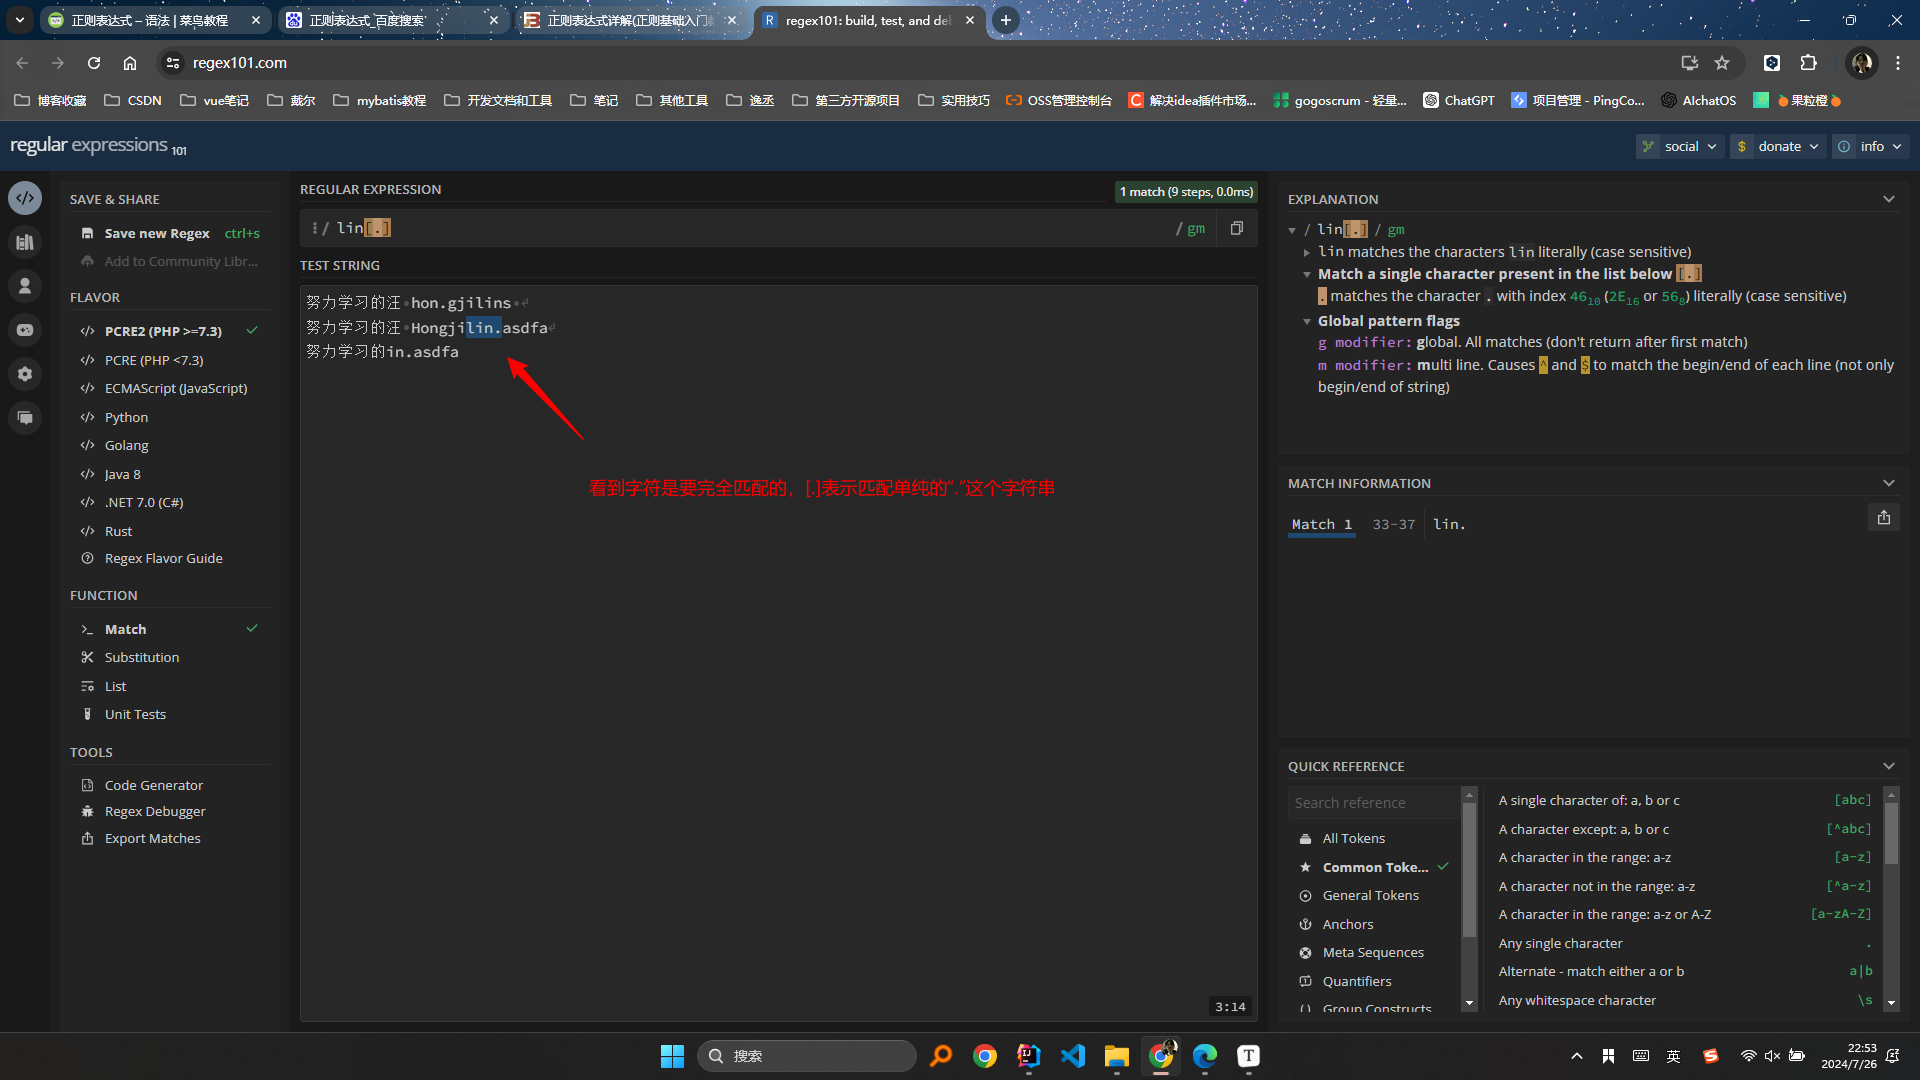
Task: Open the regex editor sidebar icon
Action: pyautogui.click(x=25, y=198)
